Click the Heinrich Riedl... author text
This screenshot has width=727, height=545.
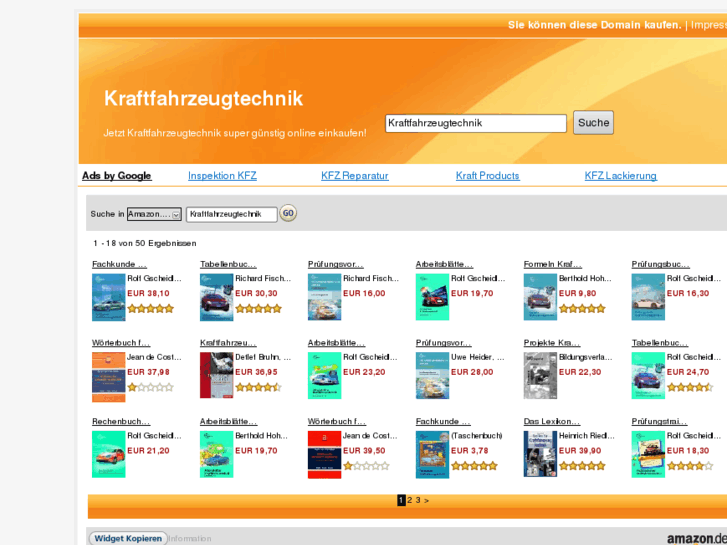point(586,436)
